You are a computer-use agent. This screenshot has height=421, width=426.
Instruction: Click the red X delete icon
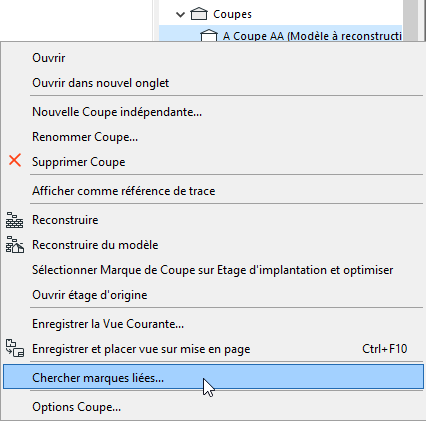click(x=15, y=160)
